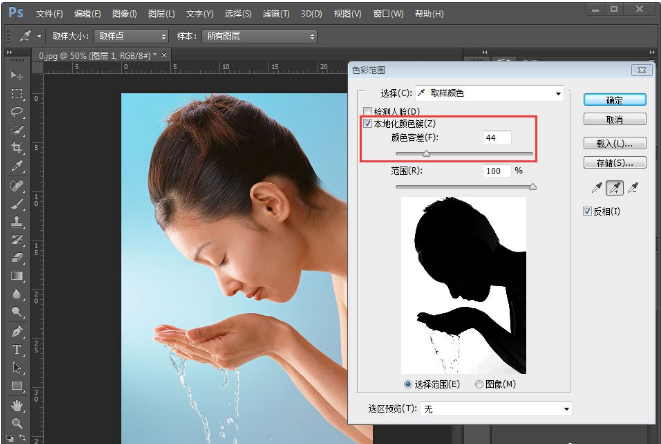Toggle the 本地化颜色簇(Z) checkbox
The image size is (661, 444).
(367, 124)
